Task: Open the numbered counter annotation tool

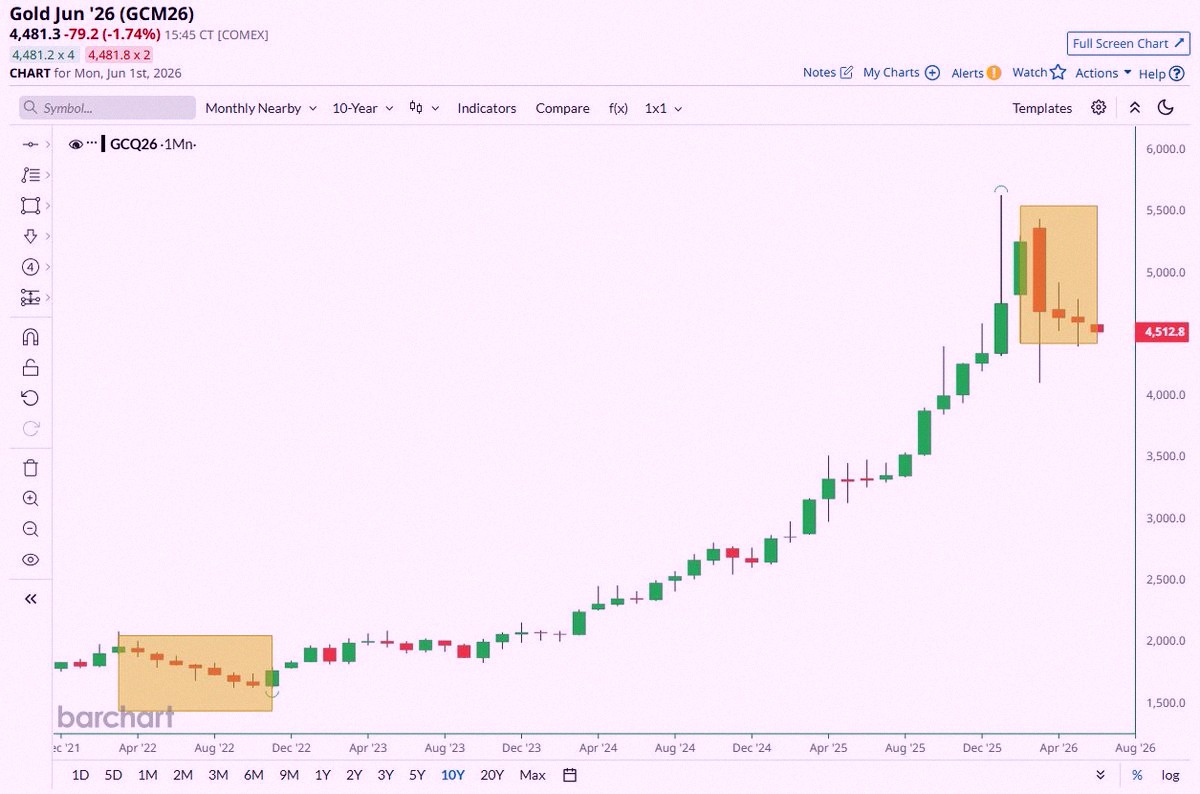Action: pyautogui.click(x=30, y=267)
